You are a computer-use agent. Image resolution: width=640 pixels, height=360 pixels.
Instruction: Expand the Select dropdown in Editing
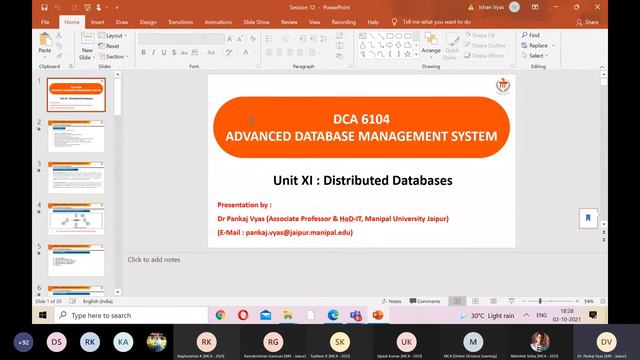click(535, 56)
